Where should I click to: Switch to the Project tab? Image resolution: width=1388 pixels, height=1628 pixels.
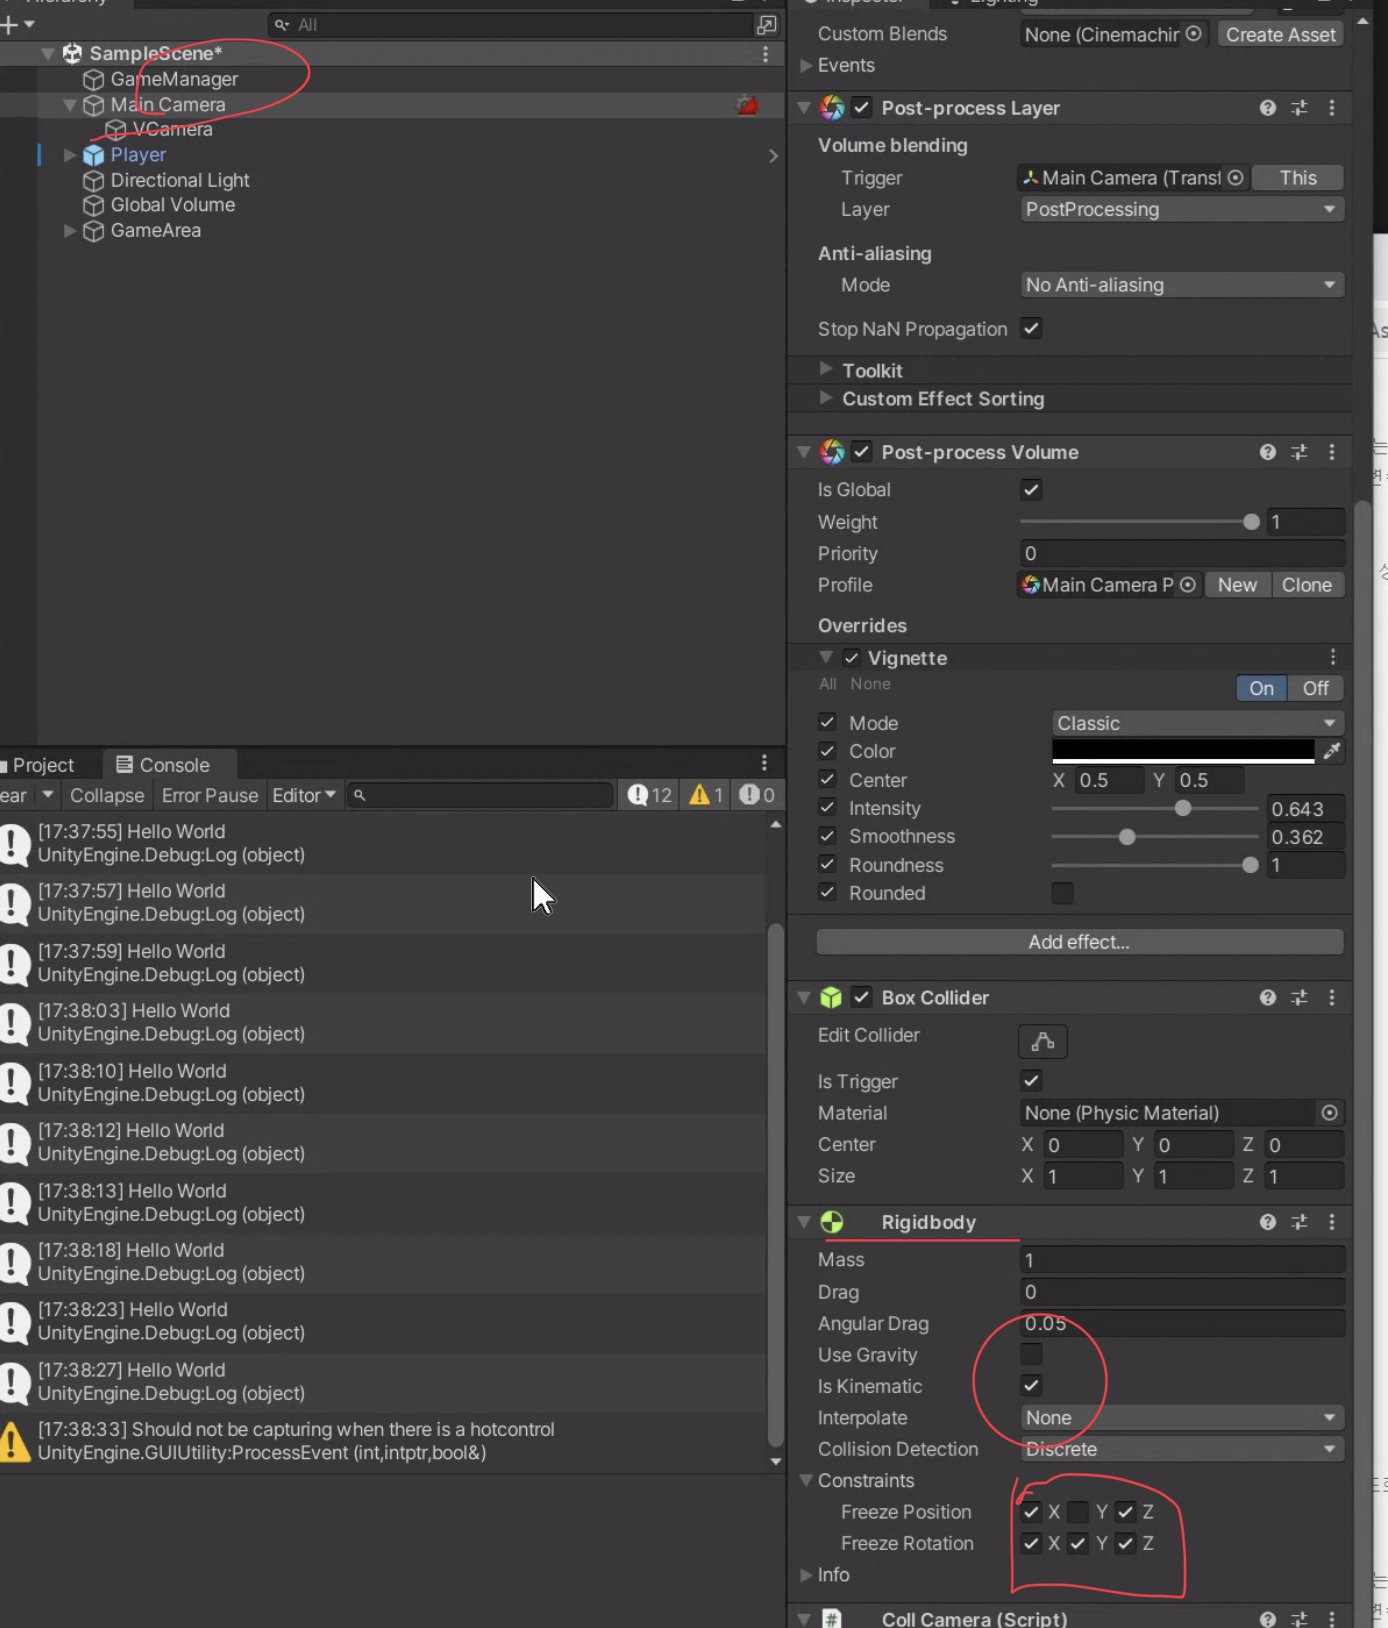42,765
